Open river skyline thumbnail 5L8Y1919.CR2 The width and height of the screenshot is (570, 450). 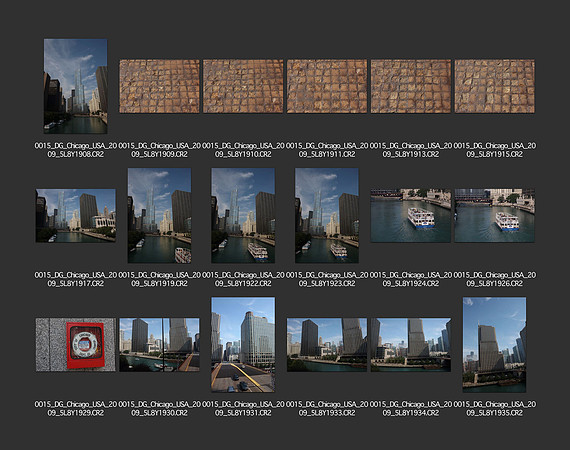click(x=160, y=216)
